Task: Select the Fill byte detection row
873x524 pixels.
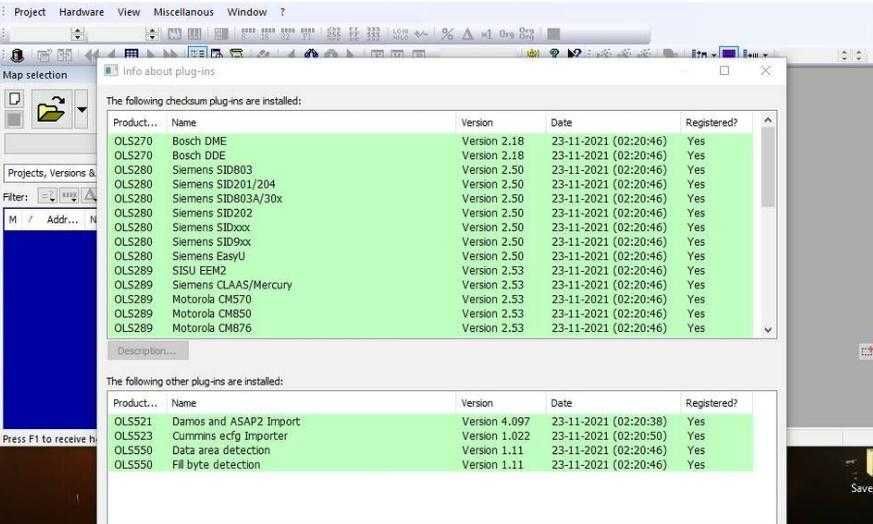Action: click(x=431, y=465)
